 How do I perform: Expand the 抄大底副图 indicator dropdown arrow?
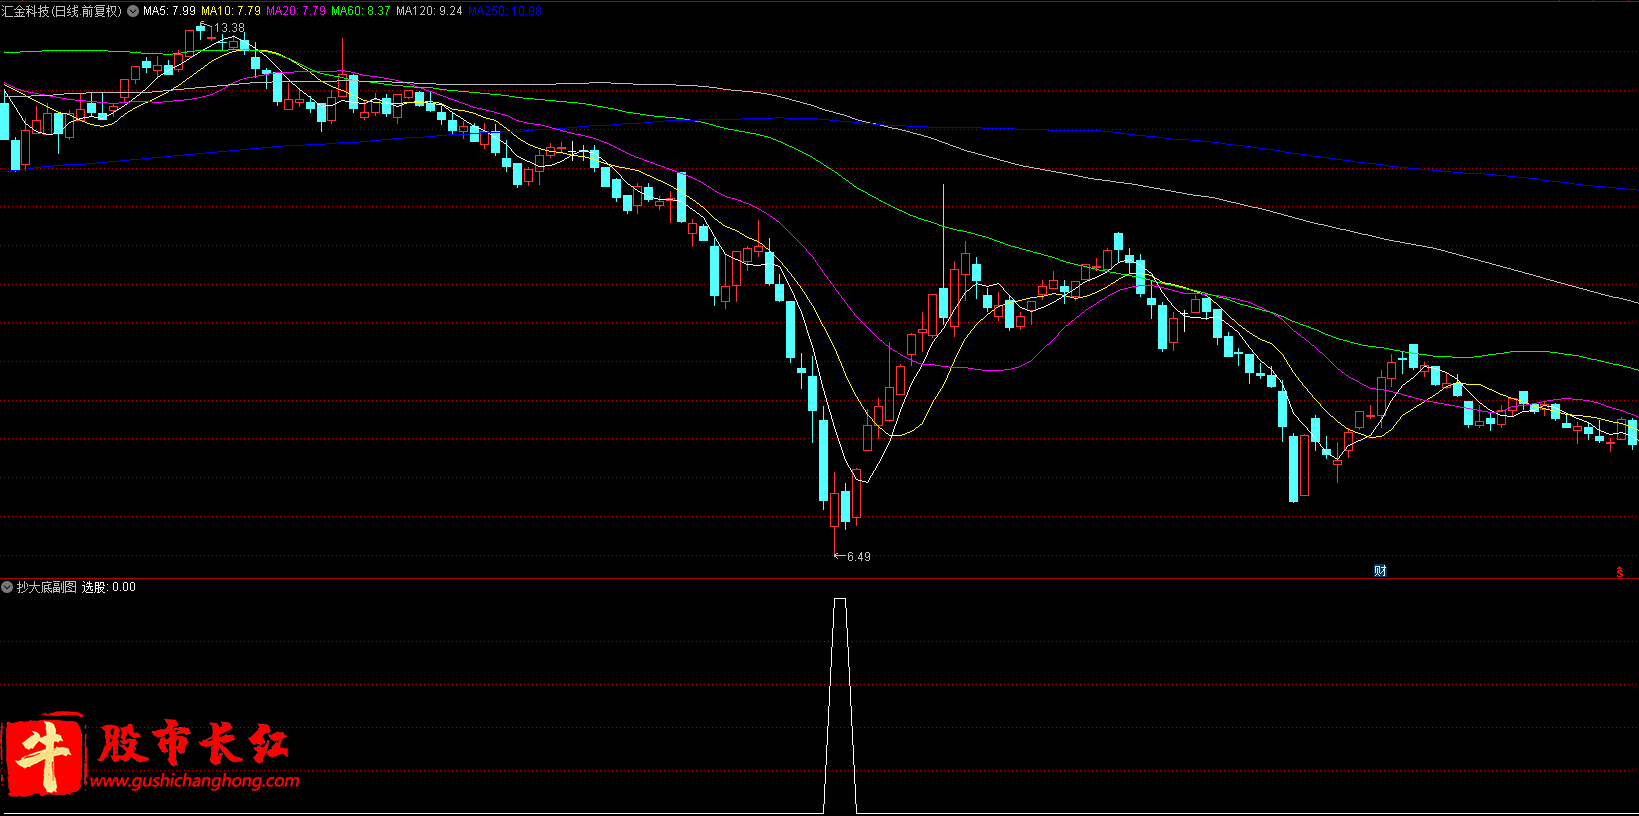click(7, 587)
